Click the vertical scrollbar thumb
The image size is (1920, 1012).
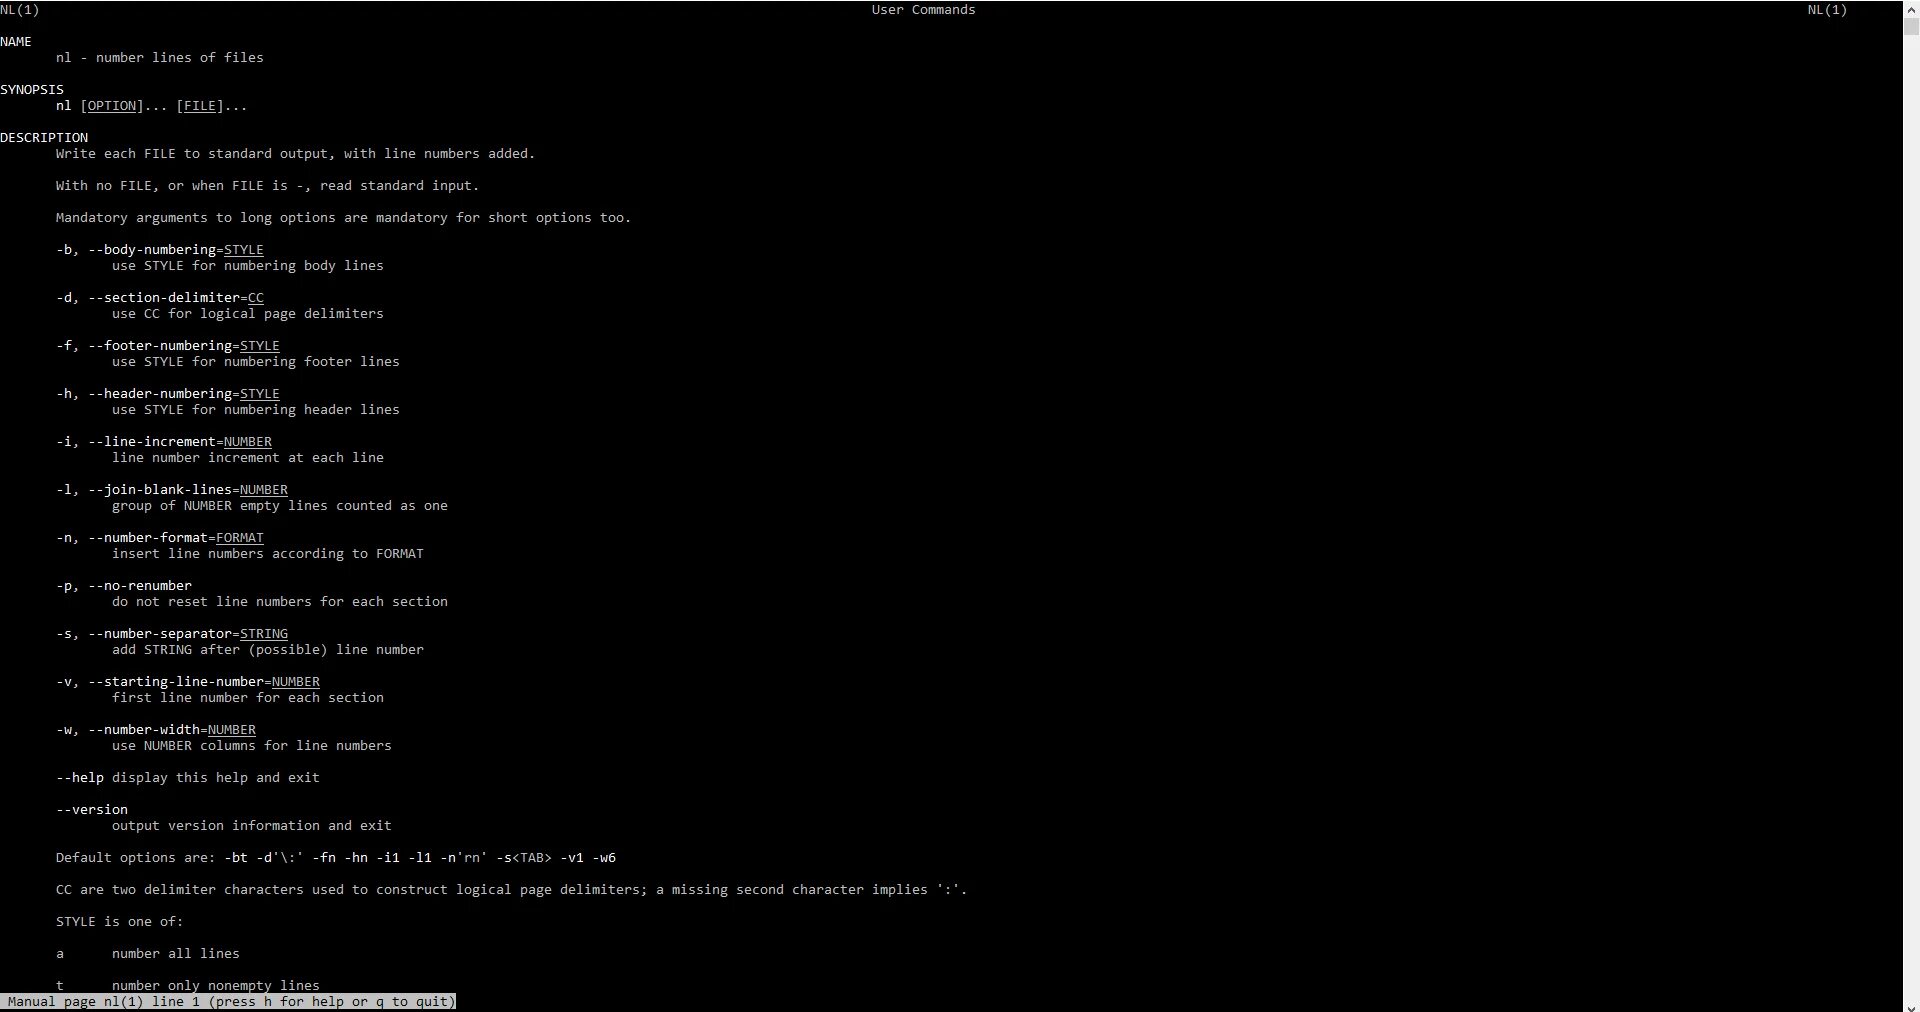point(1911,27)
